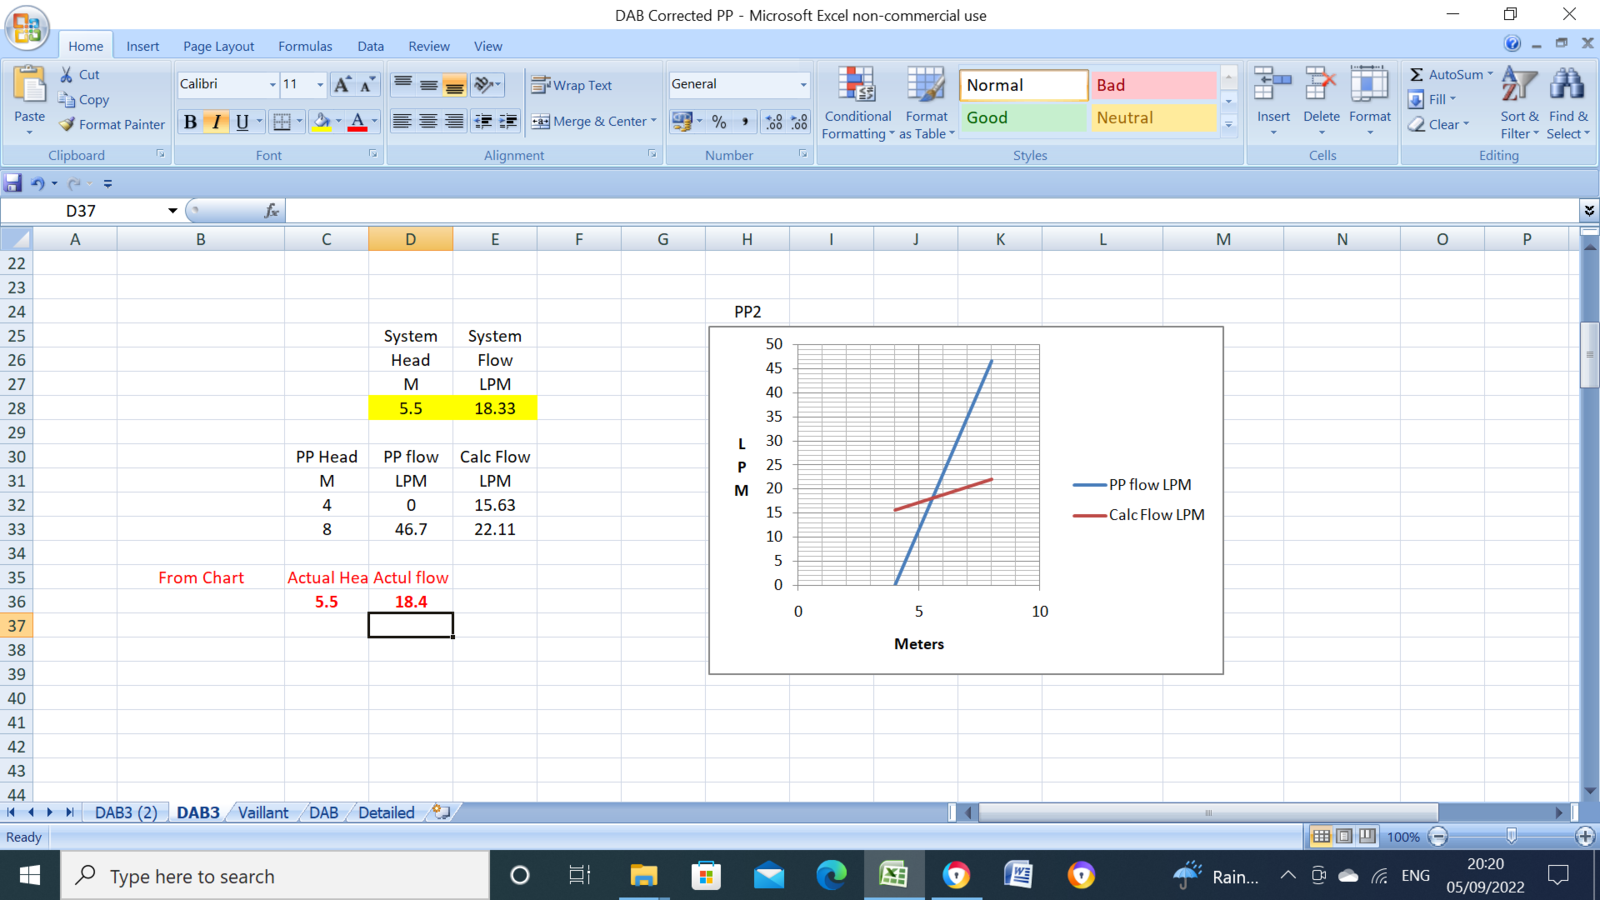This screenshot has width=1600, height=900.
Task: Toggle Italic formatting
Action: pyautogui.click(x=216, y=122)
